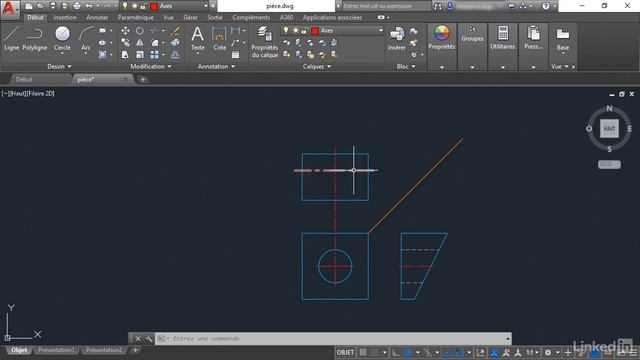Viewport: 640px width, 360px height.
Task: Click the Move (Déplacer) tool icon
Action: [125, 31]
